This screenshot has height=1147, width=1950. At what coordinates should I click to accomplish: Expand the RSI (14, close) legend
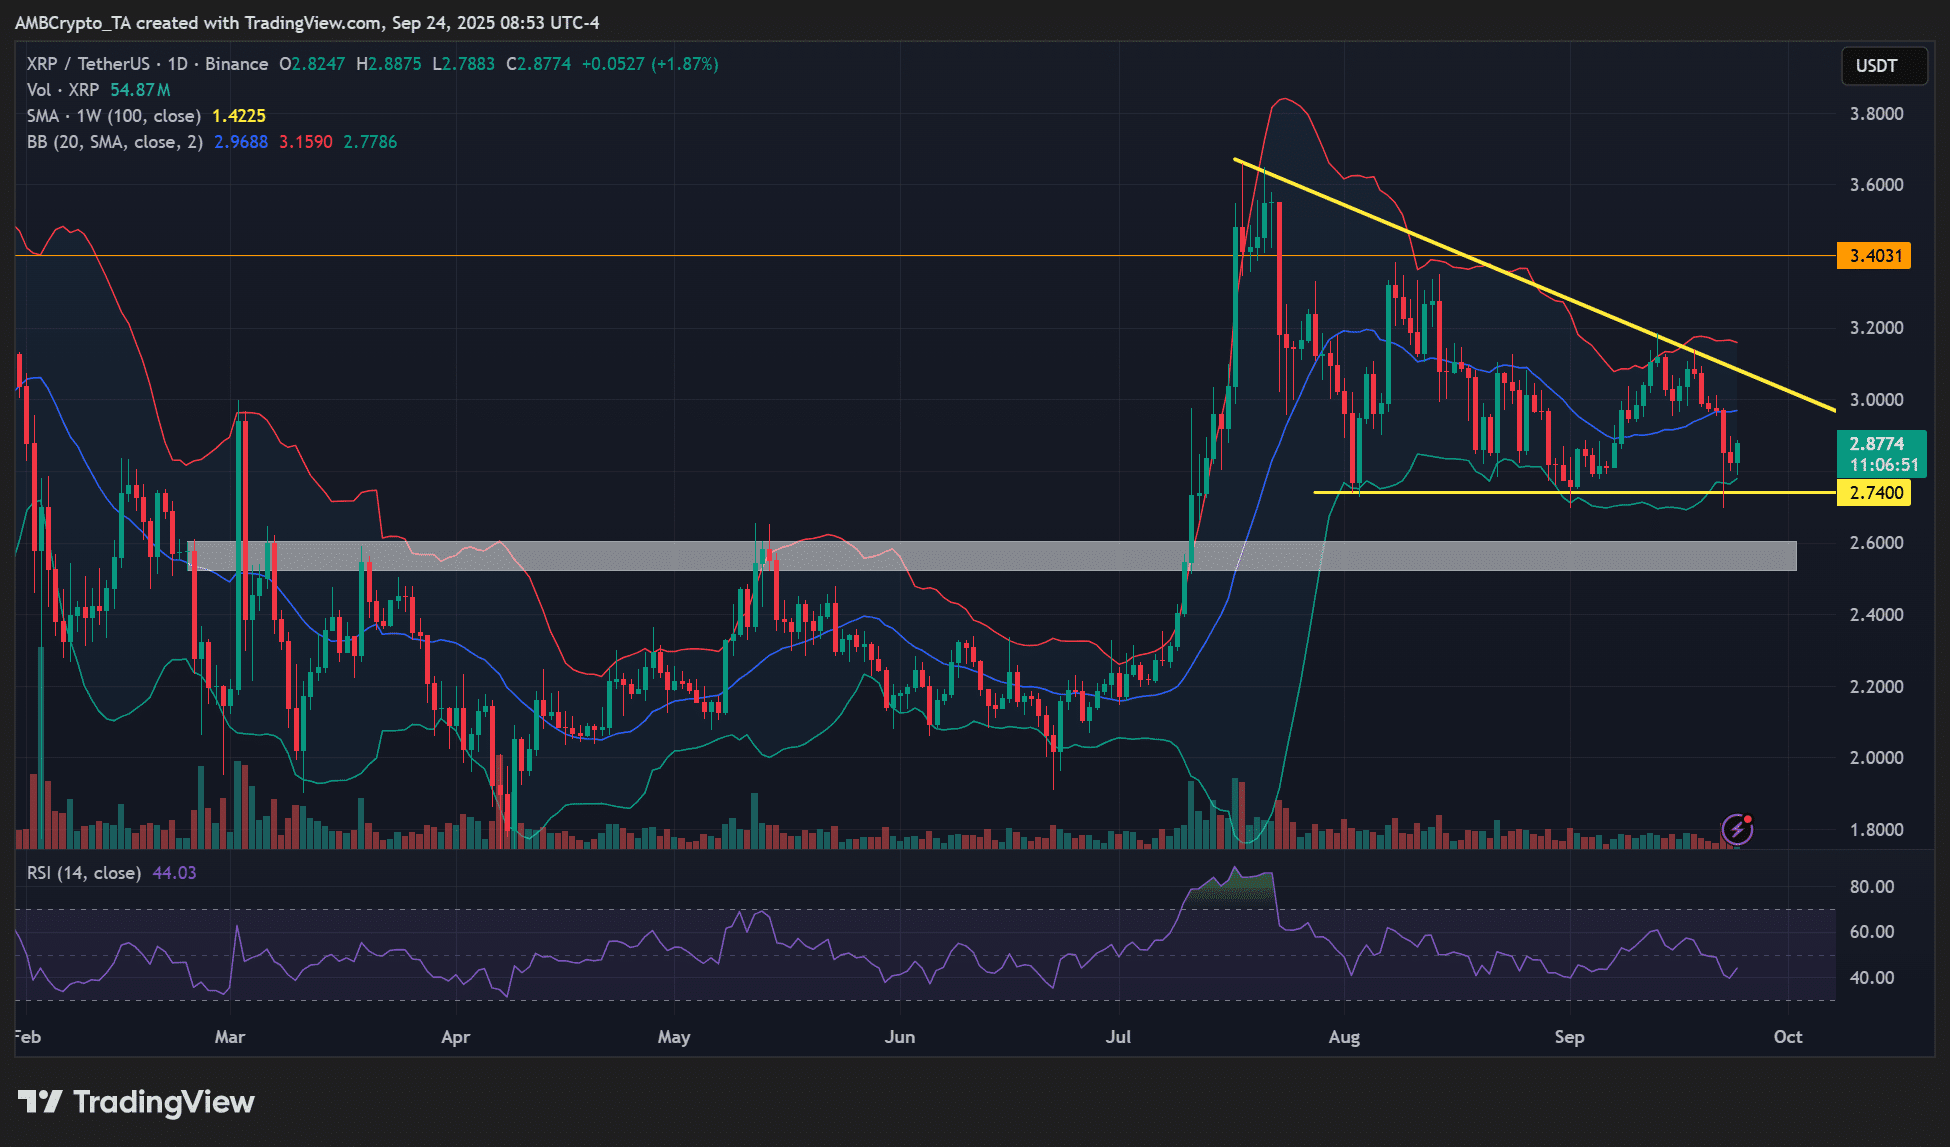[84, 873]
